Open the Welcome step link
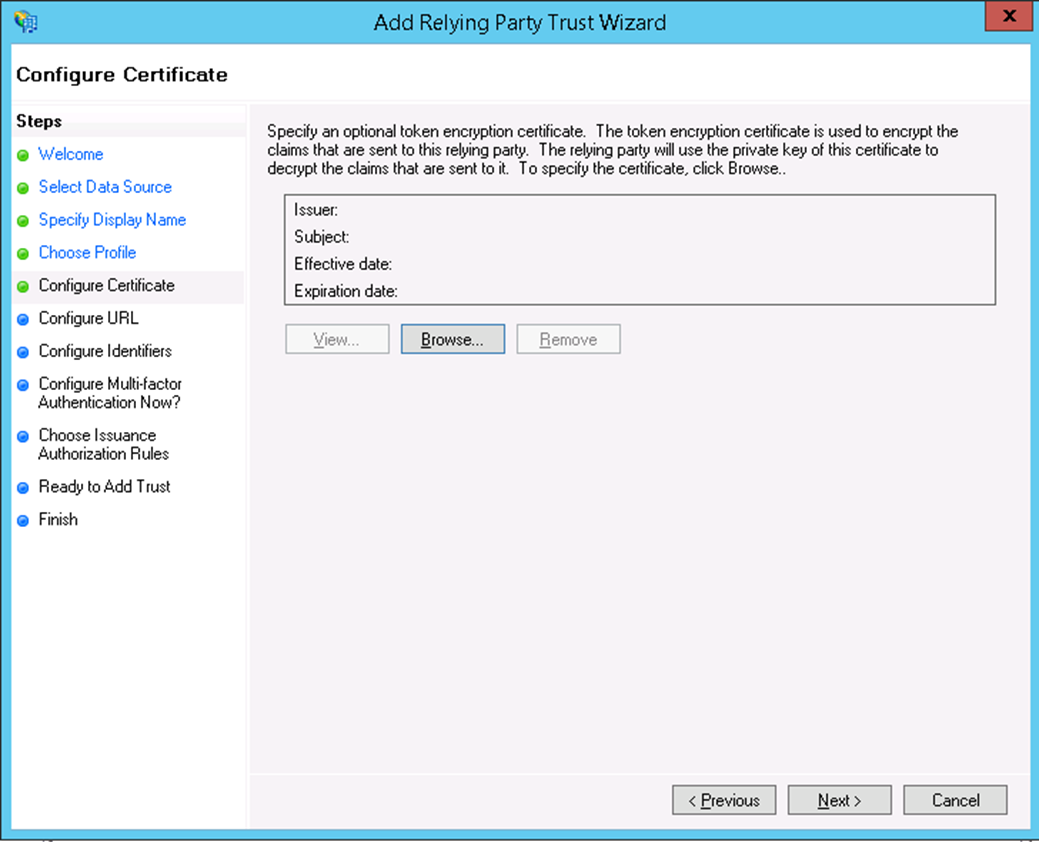Viewport: 1039px width, 842px height. pyautogui.click(x=70, y=154)
